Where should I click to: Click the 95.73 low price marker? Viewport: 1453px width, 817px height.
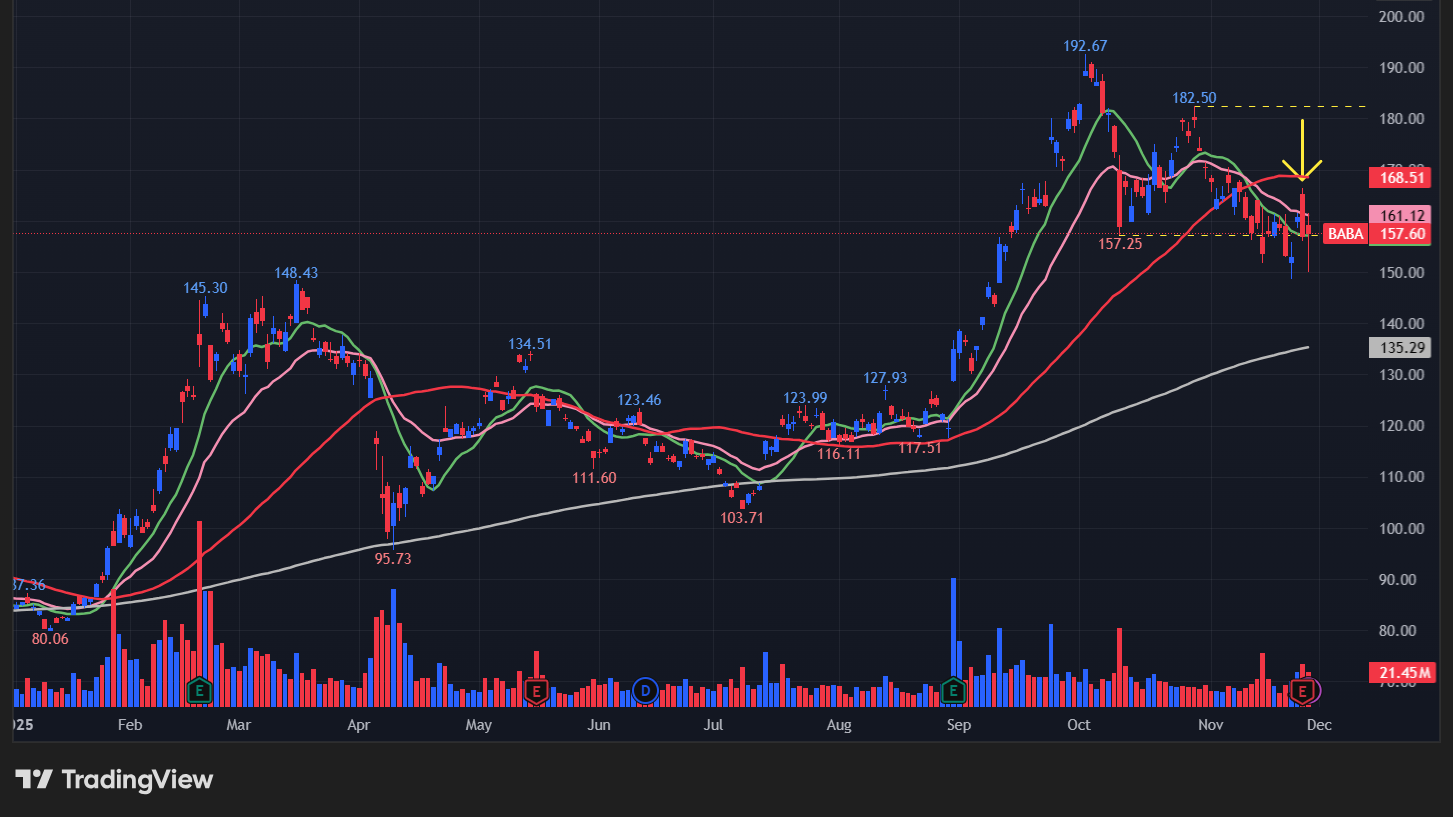point(393,559)
